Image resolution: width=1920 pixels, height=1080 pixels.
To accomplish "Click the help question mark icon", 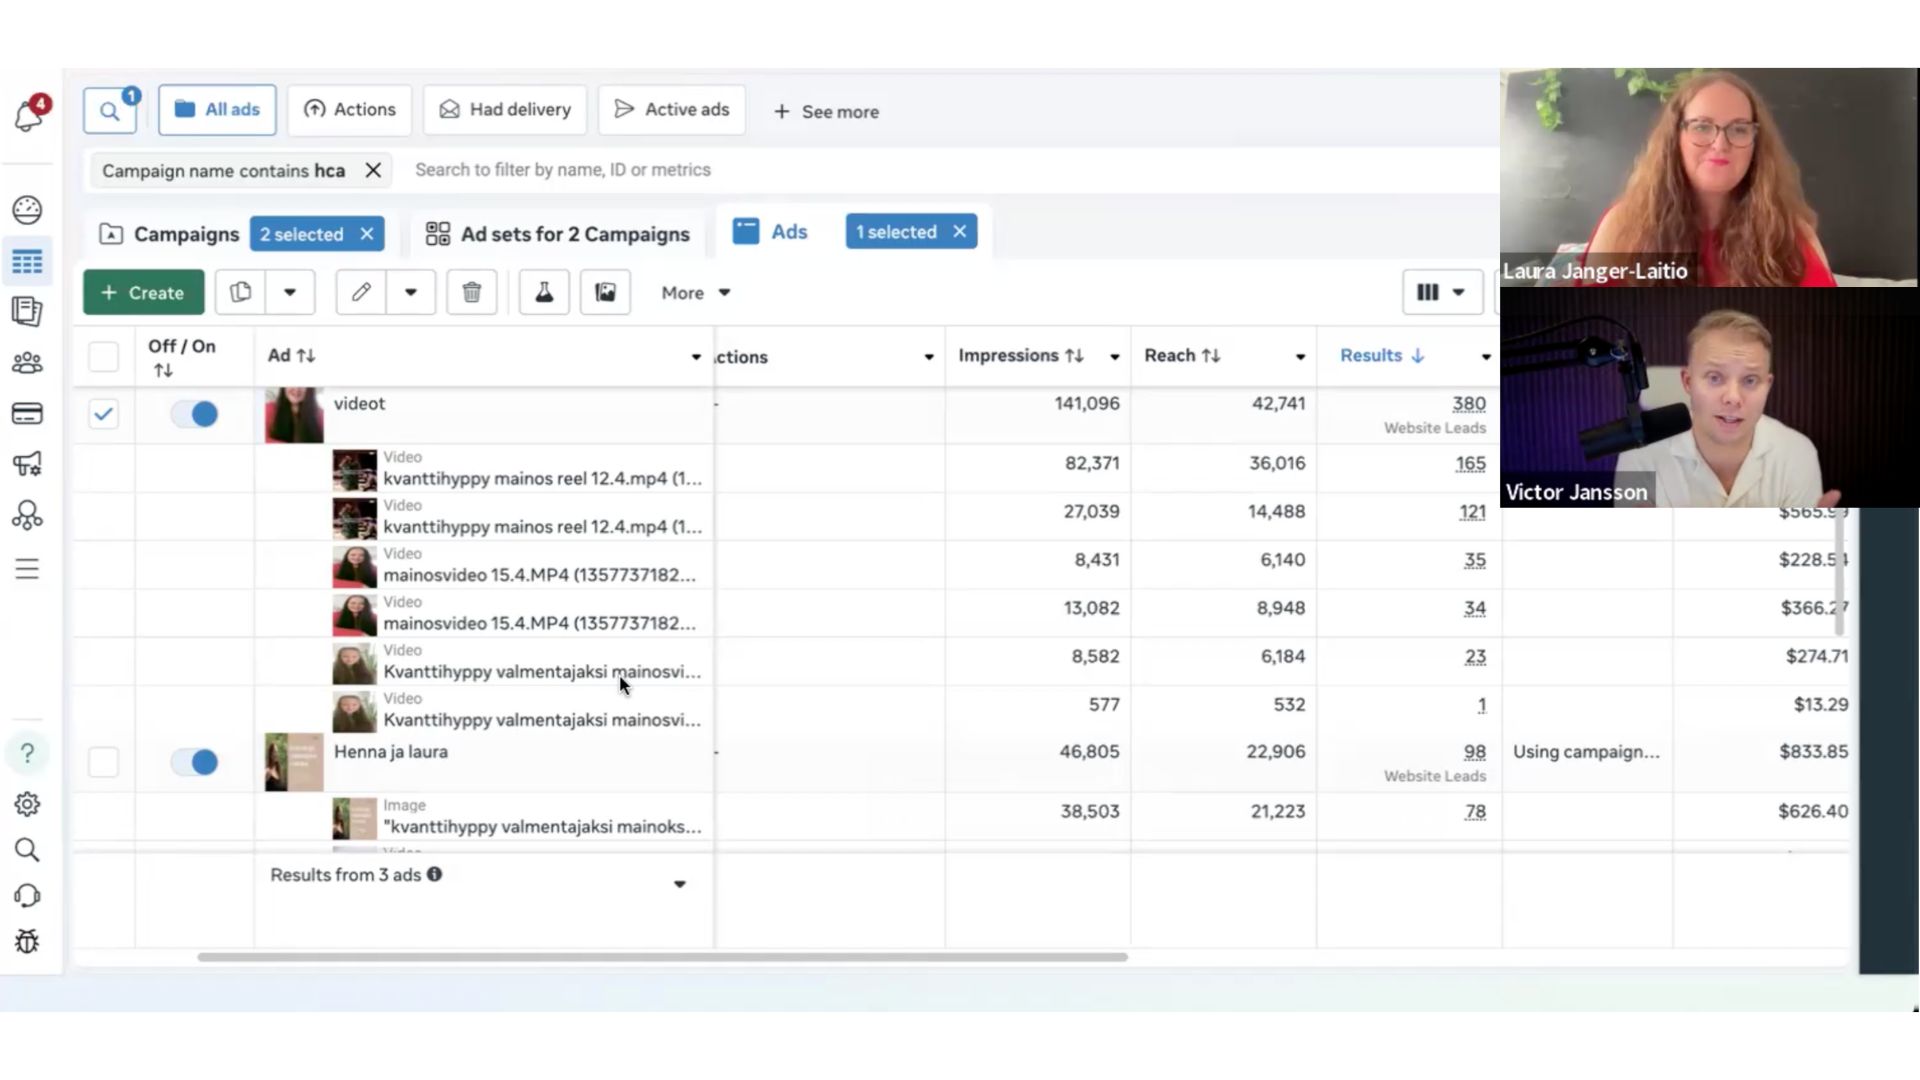I will (x=27, y=753).
